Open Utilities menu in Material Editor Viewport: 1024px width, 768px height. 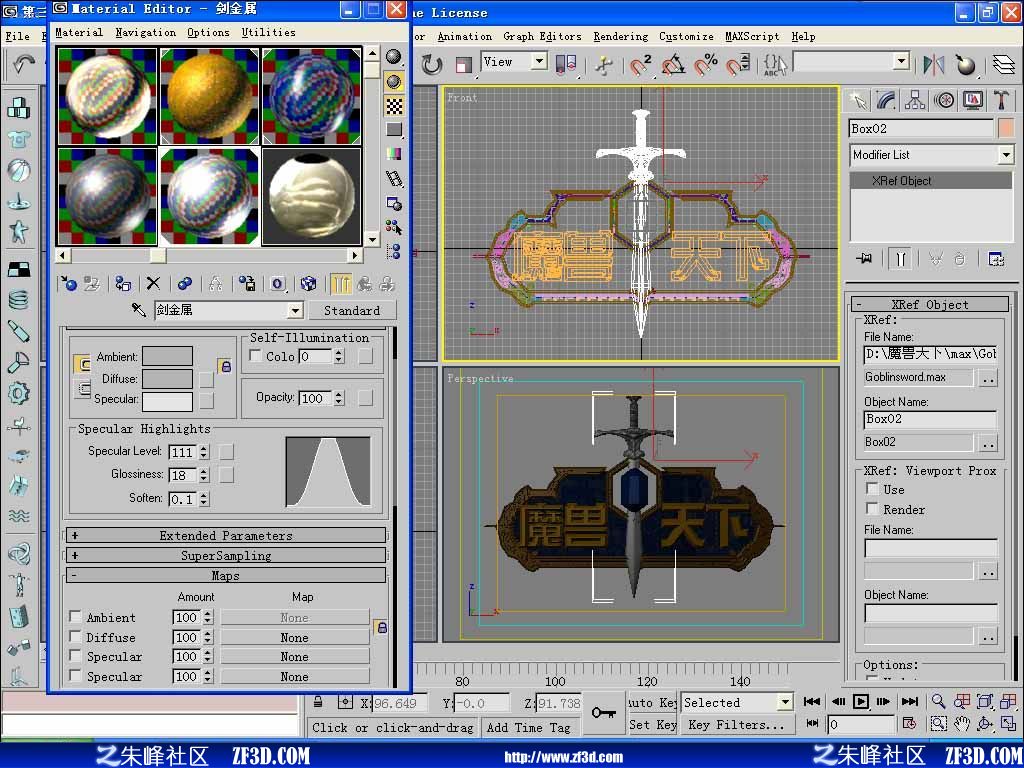click(x=268, y=32)
